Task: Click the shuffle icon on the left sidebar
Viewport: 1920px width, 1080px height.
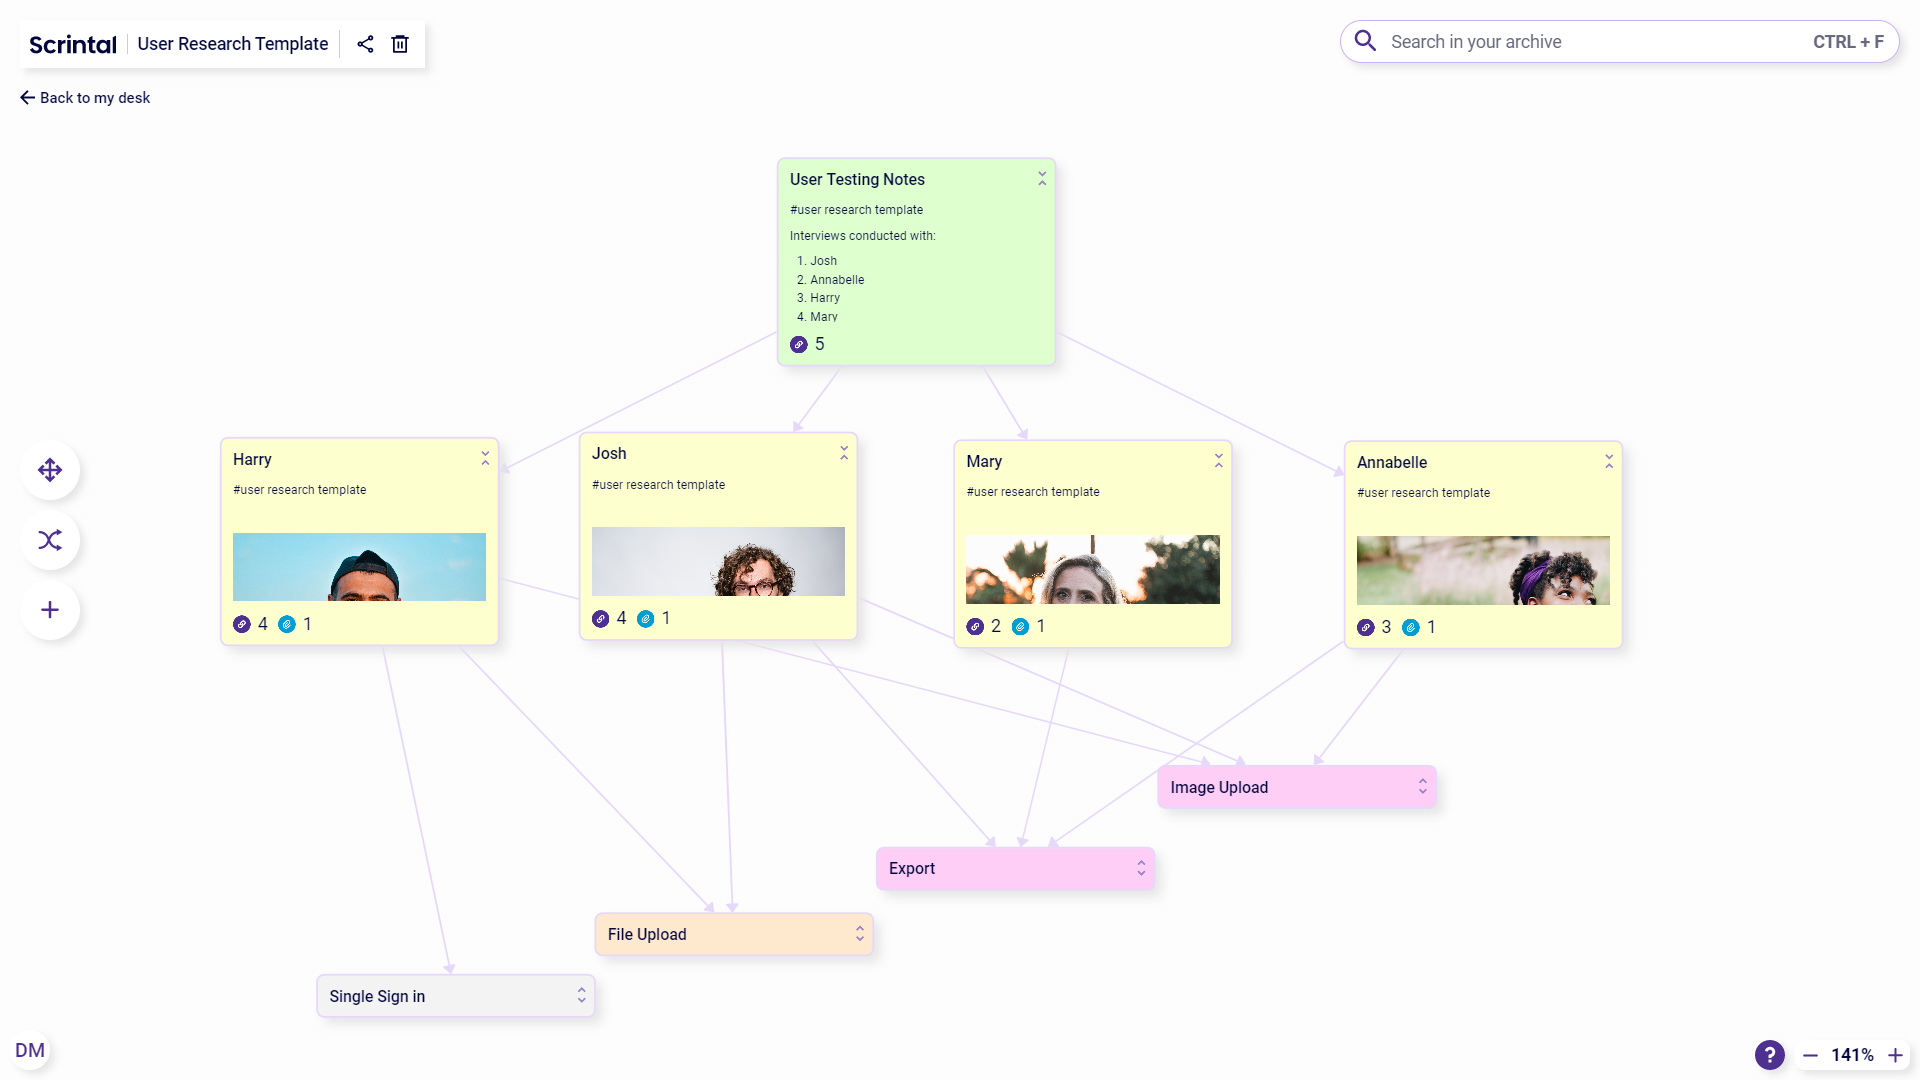Action: (x=49, y=540)
